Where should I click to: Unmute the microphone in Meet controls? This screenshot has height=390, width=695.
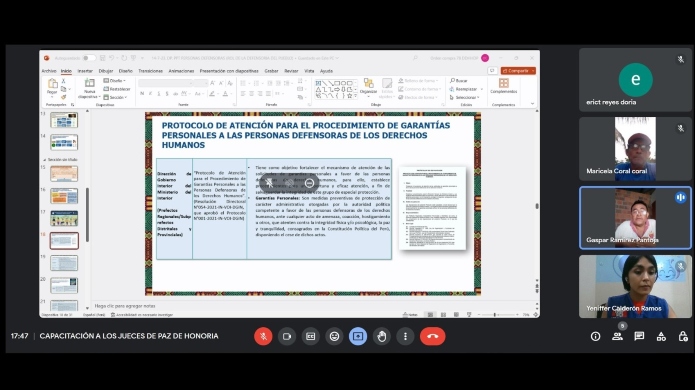click(x=263, y=336)
